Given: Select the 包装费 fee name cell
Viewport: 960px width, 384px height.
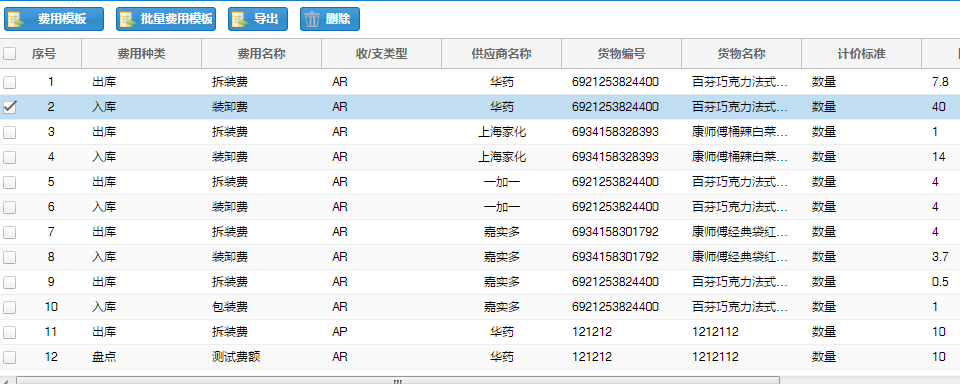Looking at the screenshot, I should click(230, 307).
